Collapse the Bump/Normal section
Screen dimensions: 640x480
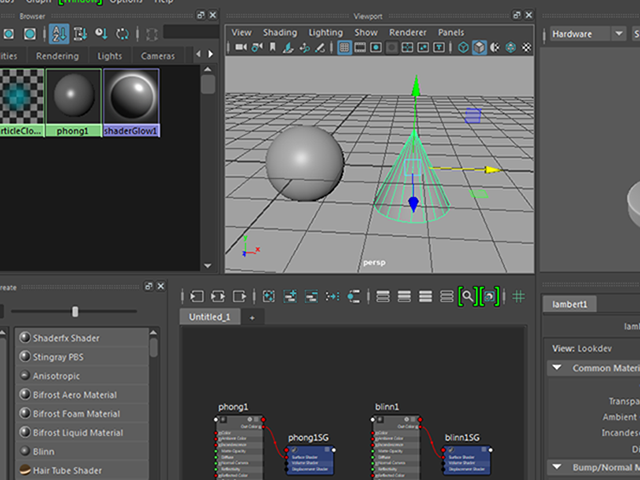pyautogui.click(x=557, y=467)
